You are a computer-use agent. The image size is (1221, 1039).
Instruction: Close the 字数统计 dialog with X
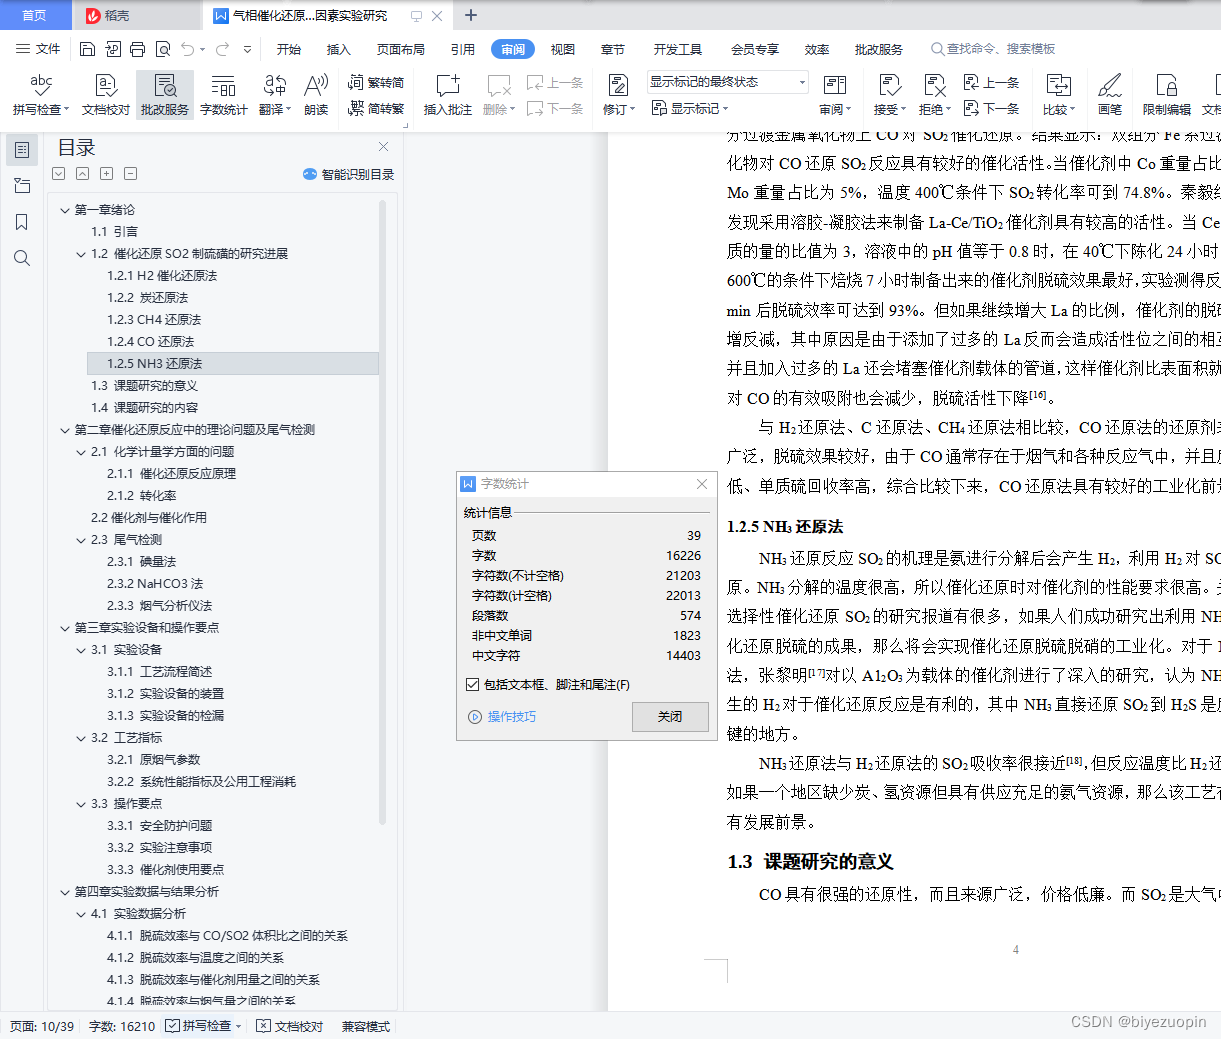coord(702,484)
